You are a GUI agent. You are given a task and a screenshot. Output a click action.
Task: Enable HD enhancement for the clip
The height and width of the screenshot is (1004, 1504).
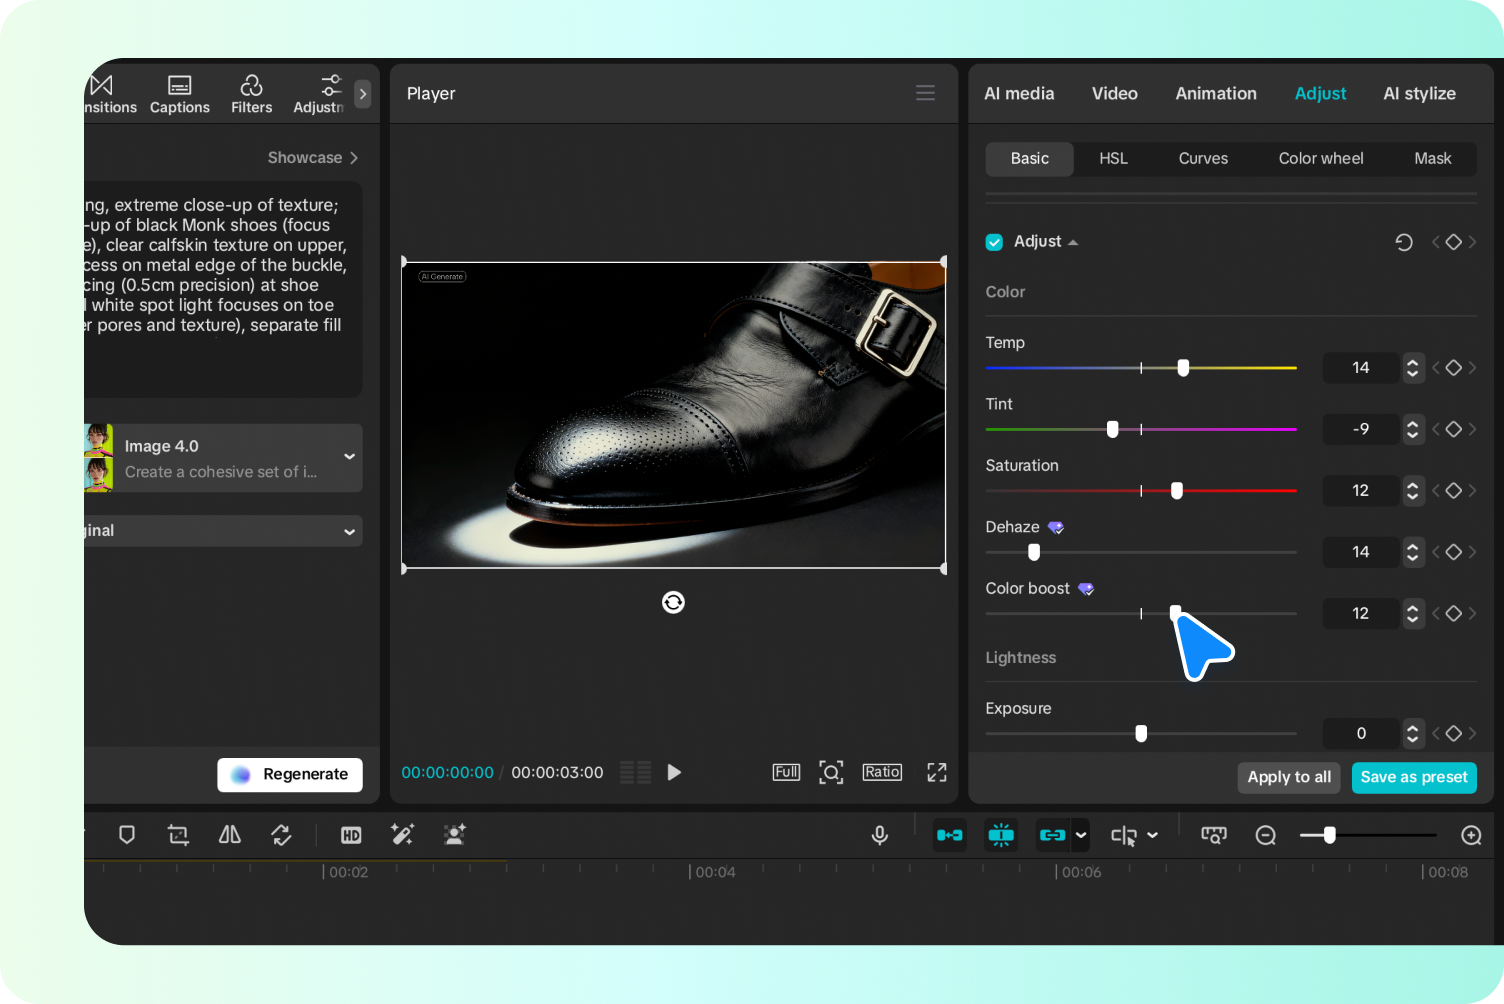tap(351, 835)
